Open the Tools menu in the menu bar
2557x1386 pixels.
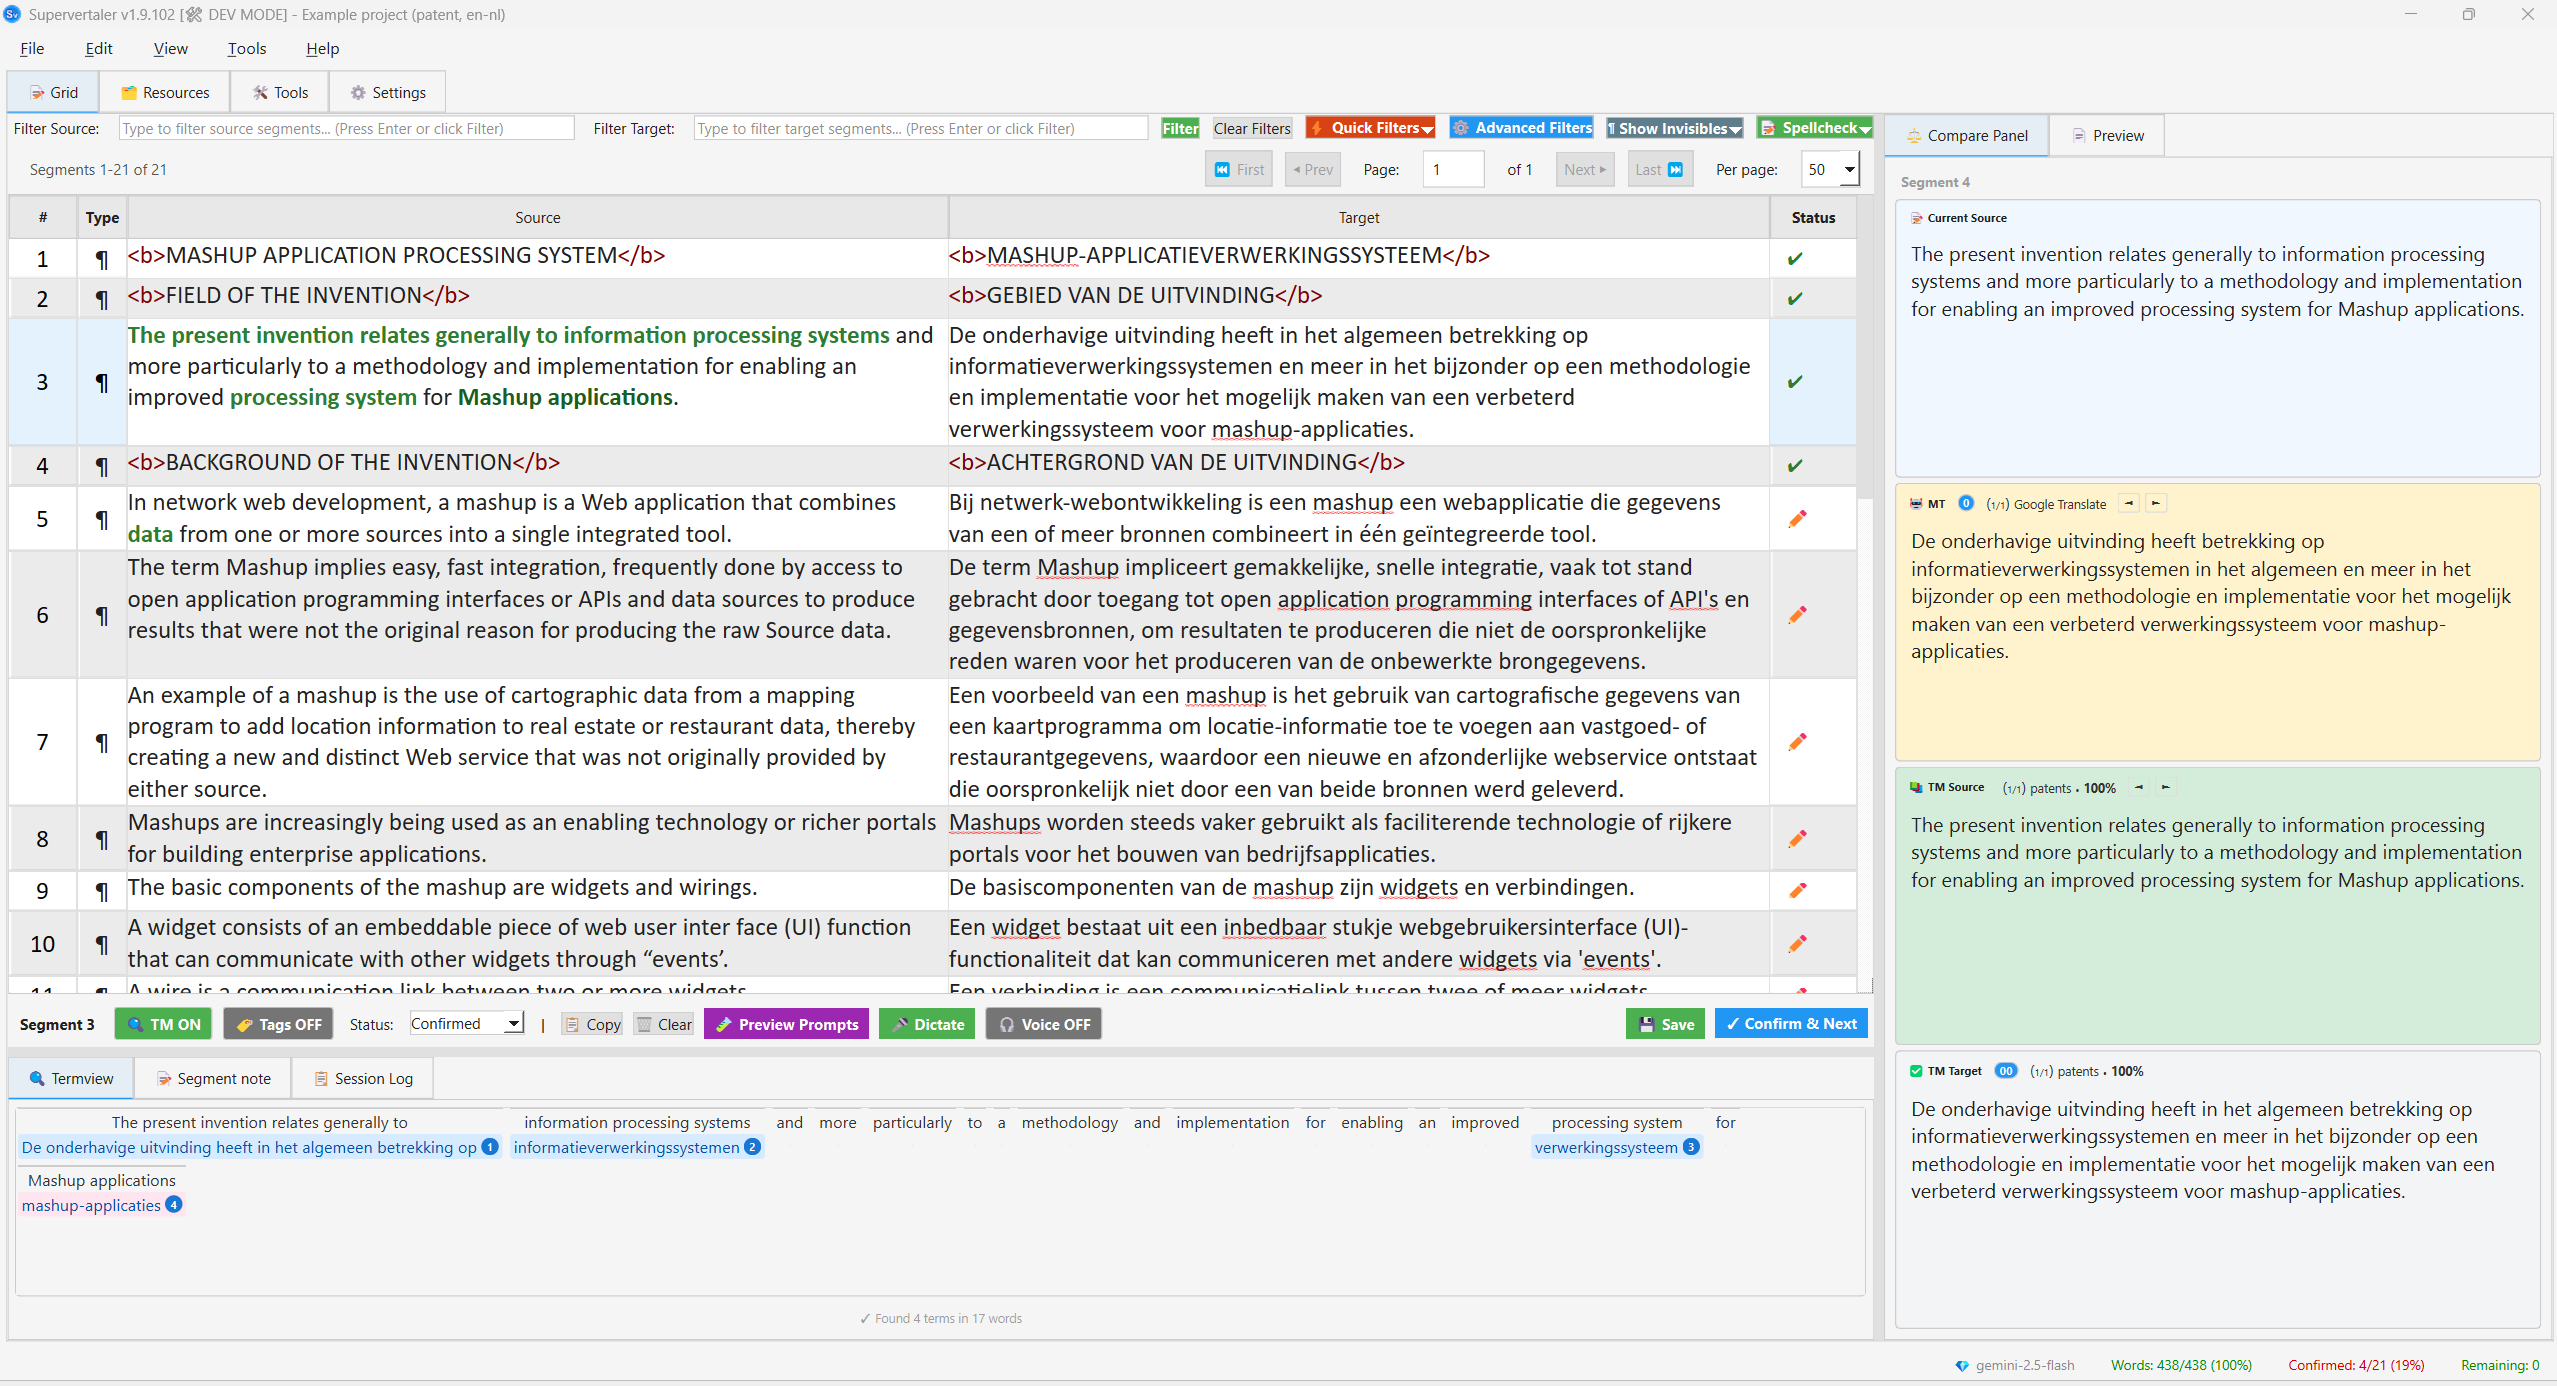[246, 48]
